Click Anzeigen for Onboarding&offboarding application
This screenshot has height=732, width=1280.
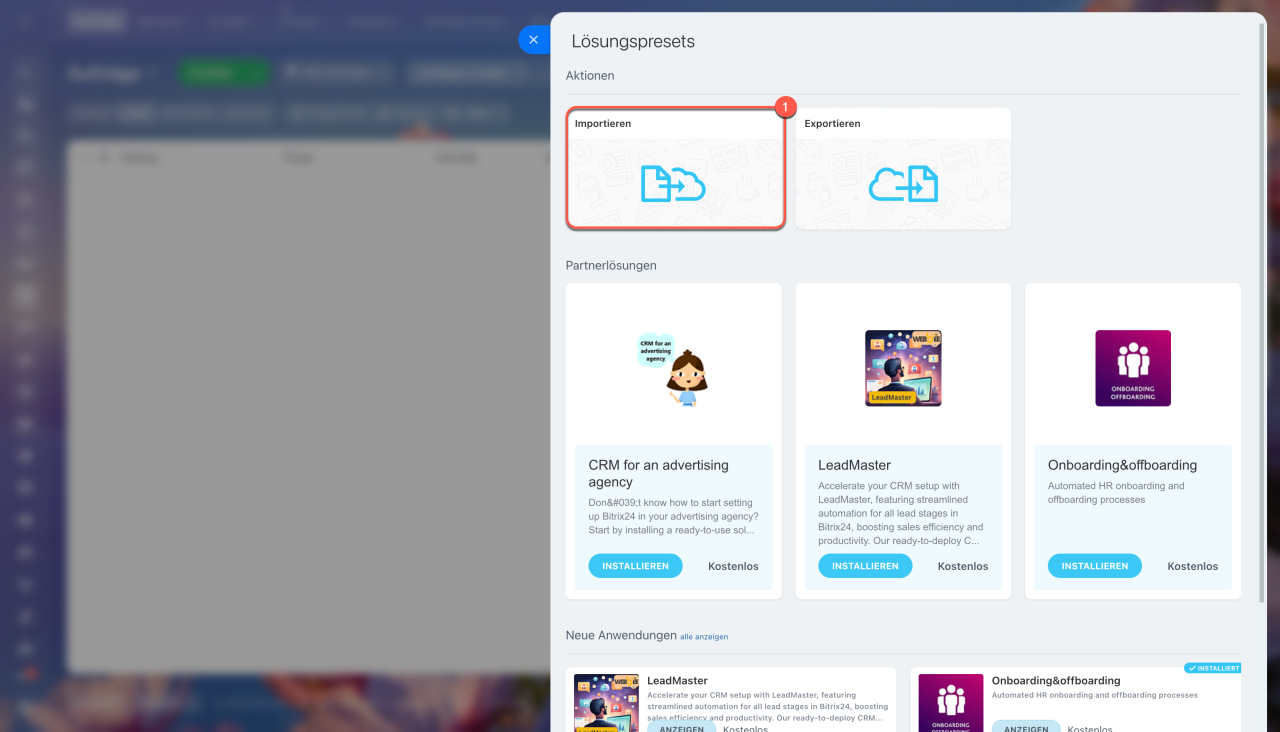click(1025, 727)
